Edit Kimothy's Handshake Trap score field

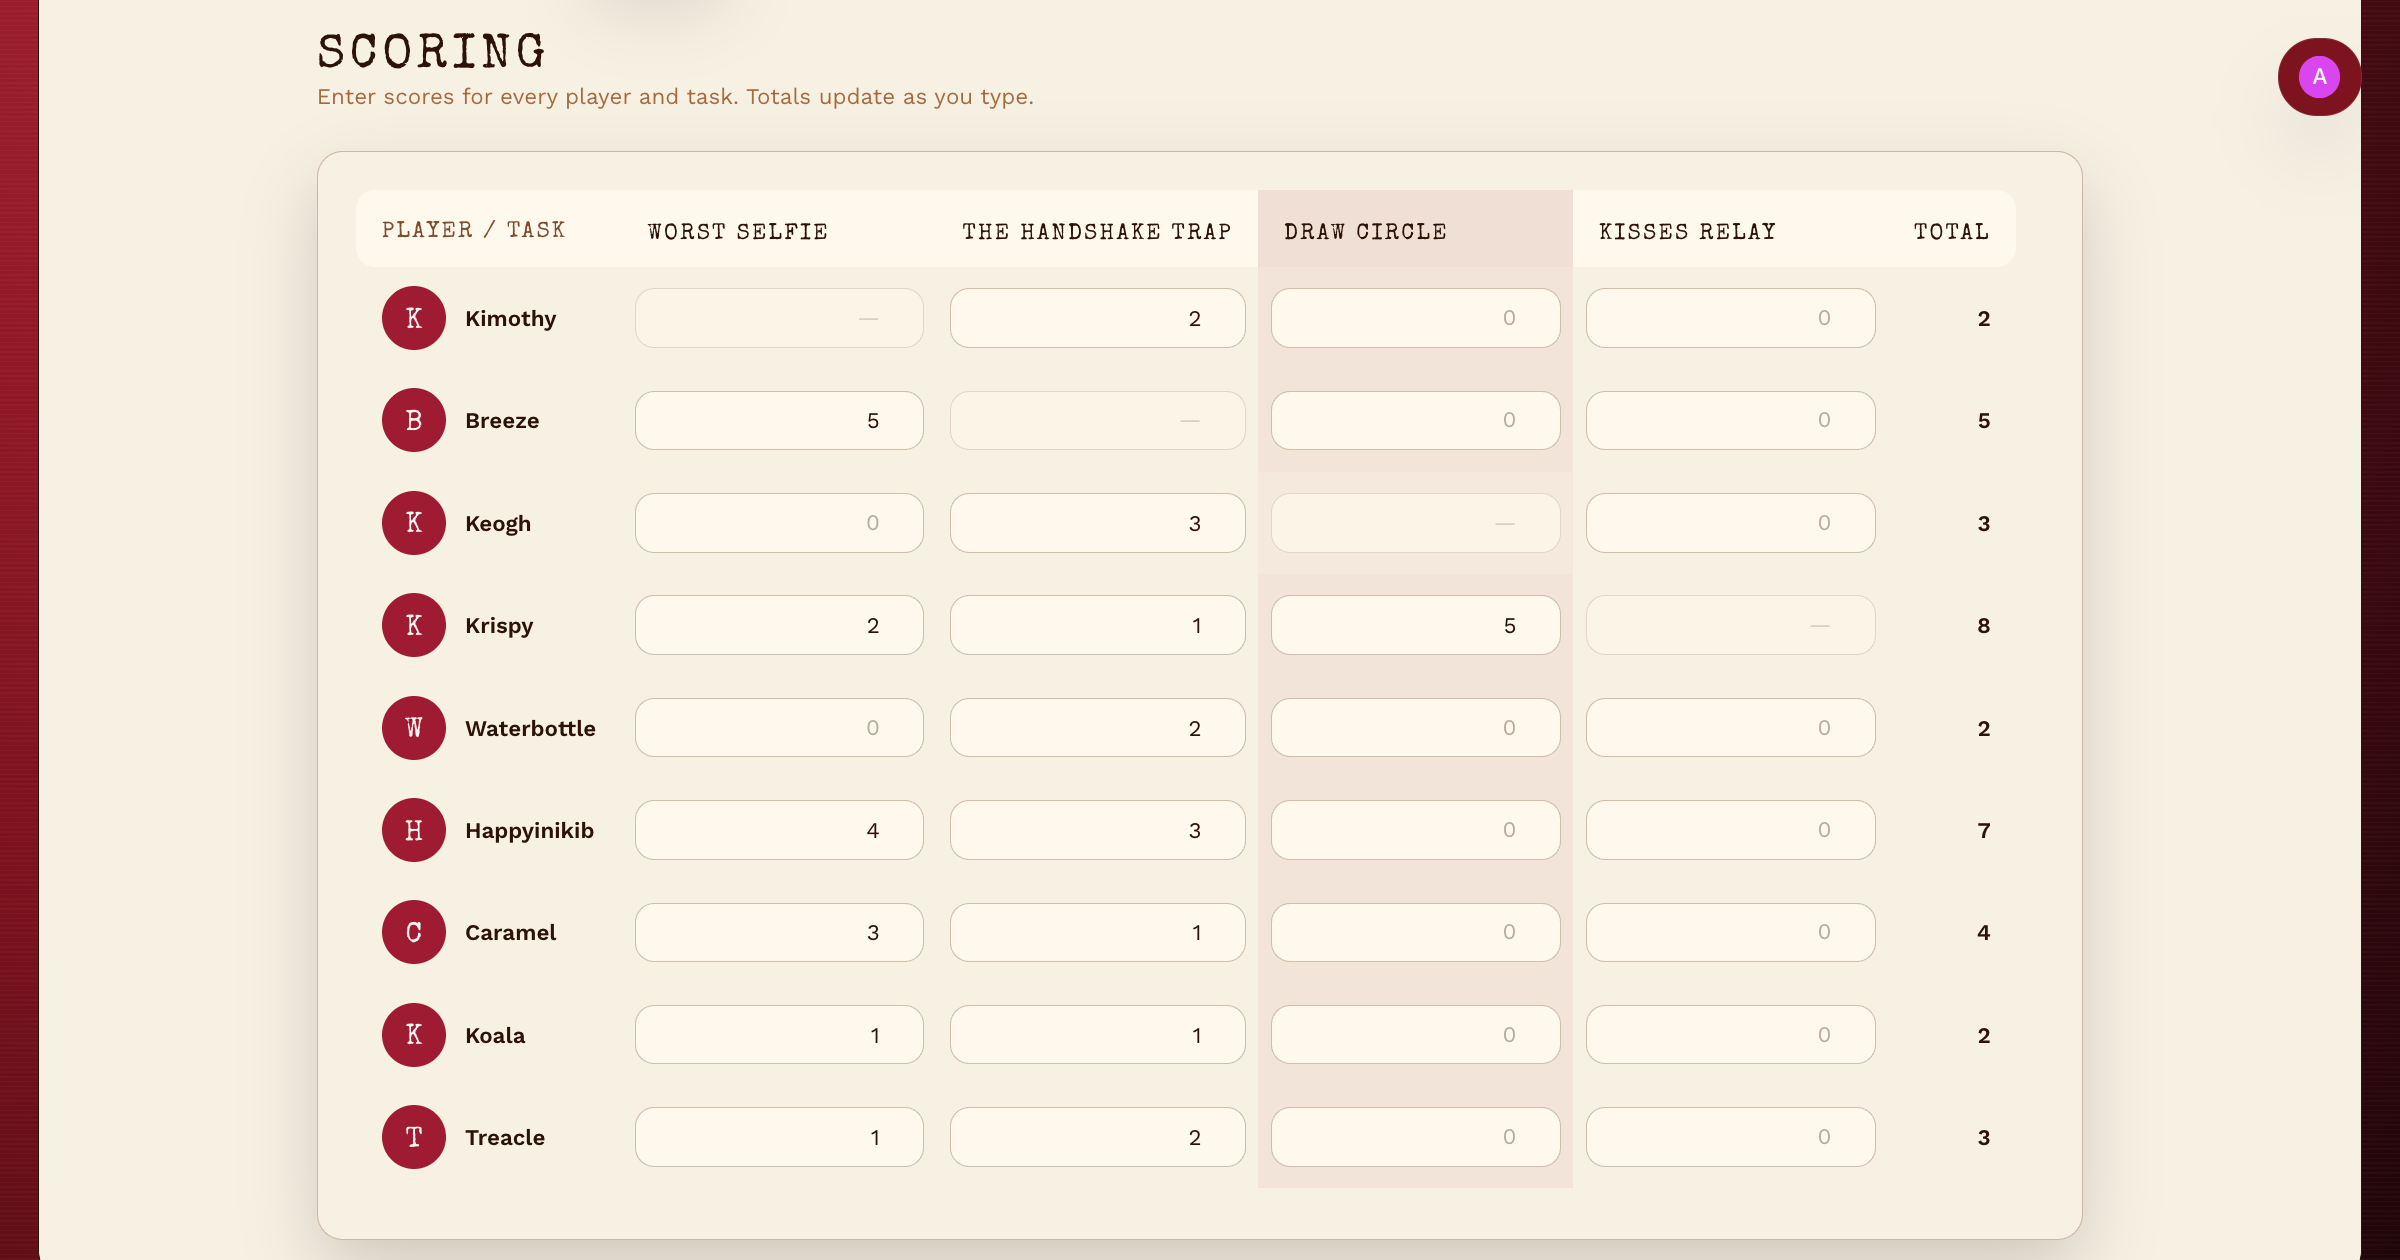[x=1097, y=318]
